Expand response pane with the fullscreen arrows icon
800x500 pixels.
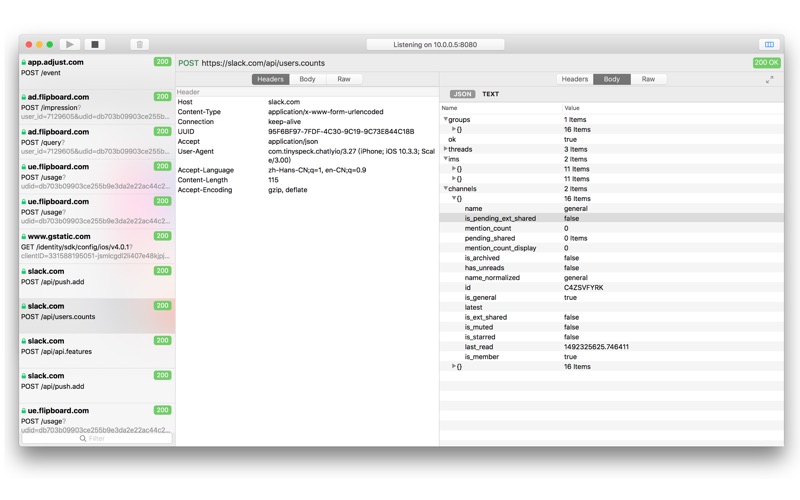click(x=769, y=80)
